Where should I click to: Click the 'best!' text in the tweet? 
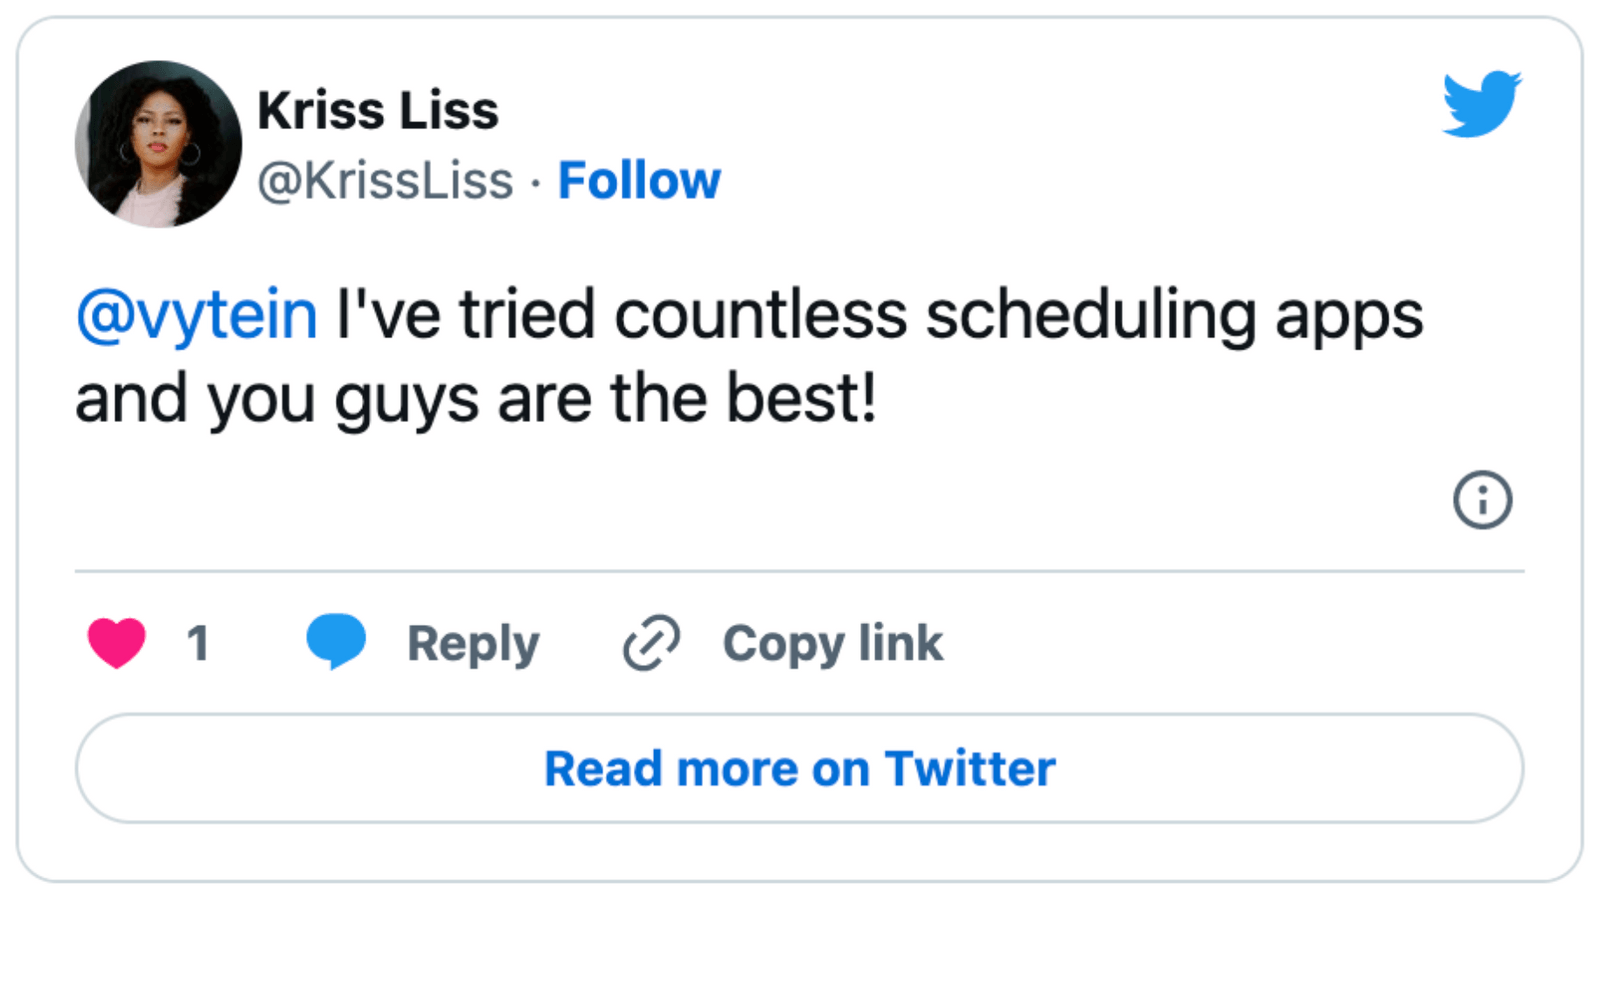tap(801, 399)
